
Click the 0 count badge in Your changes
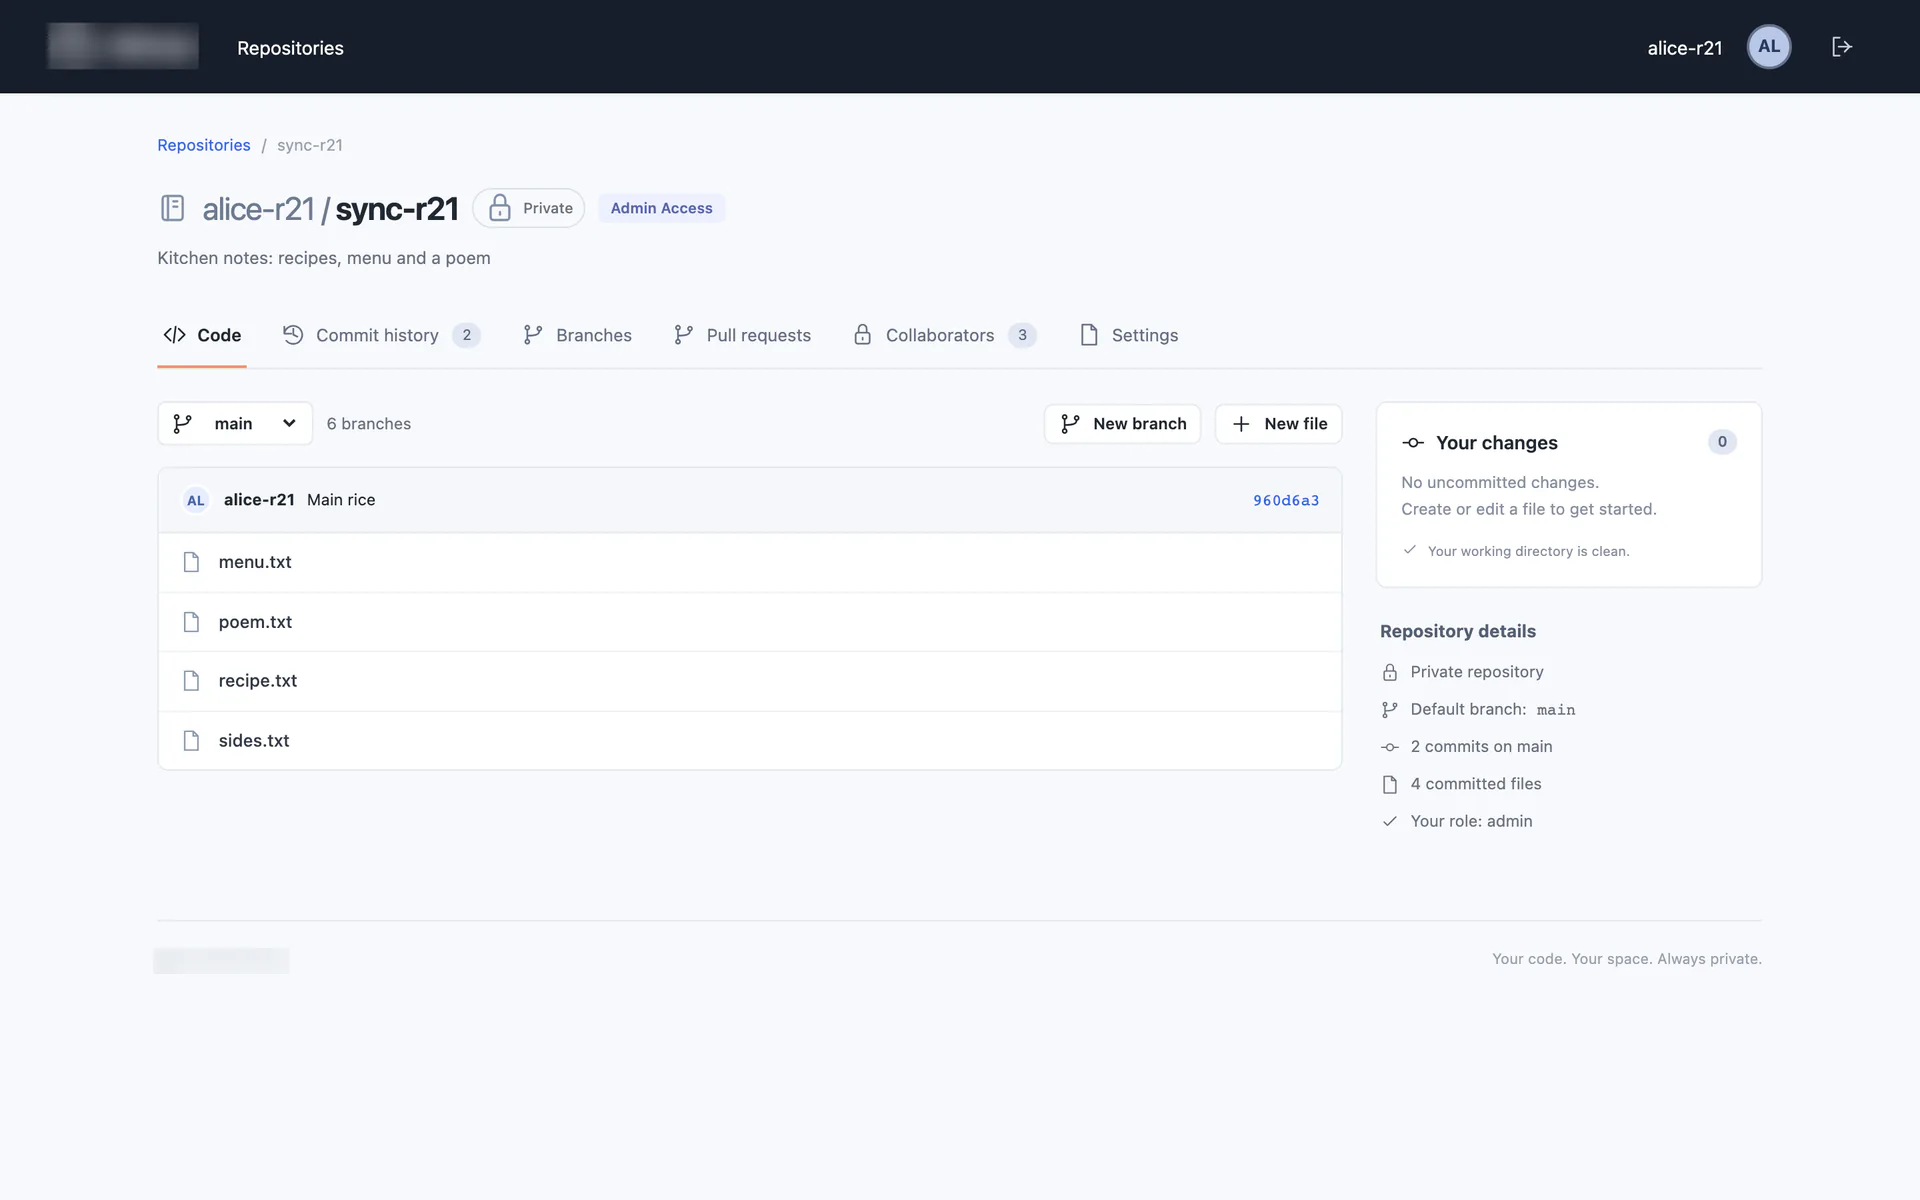1722,442
